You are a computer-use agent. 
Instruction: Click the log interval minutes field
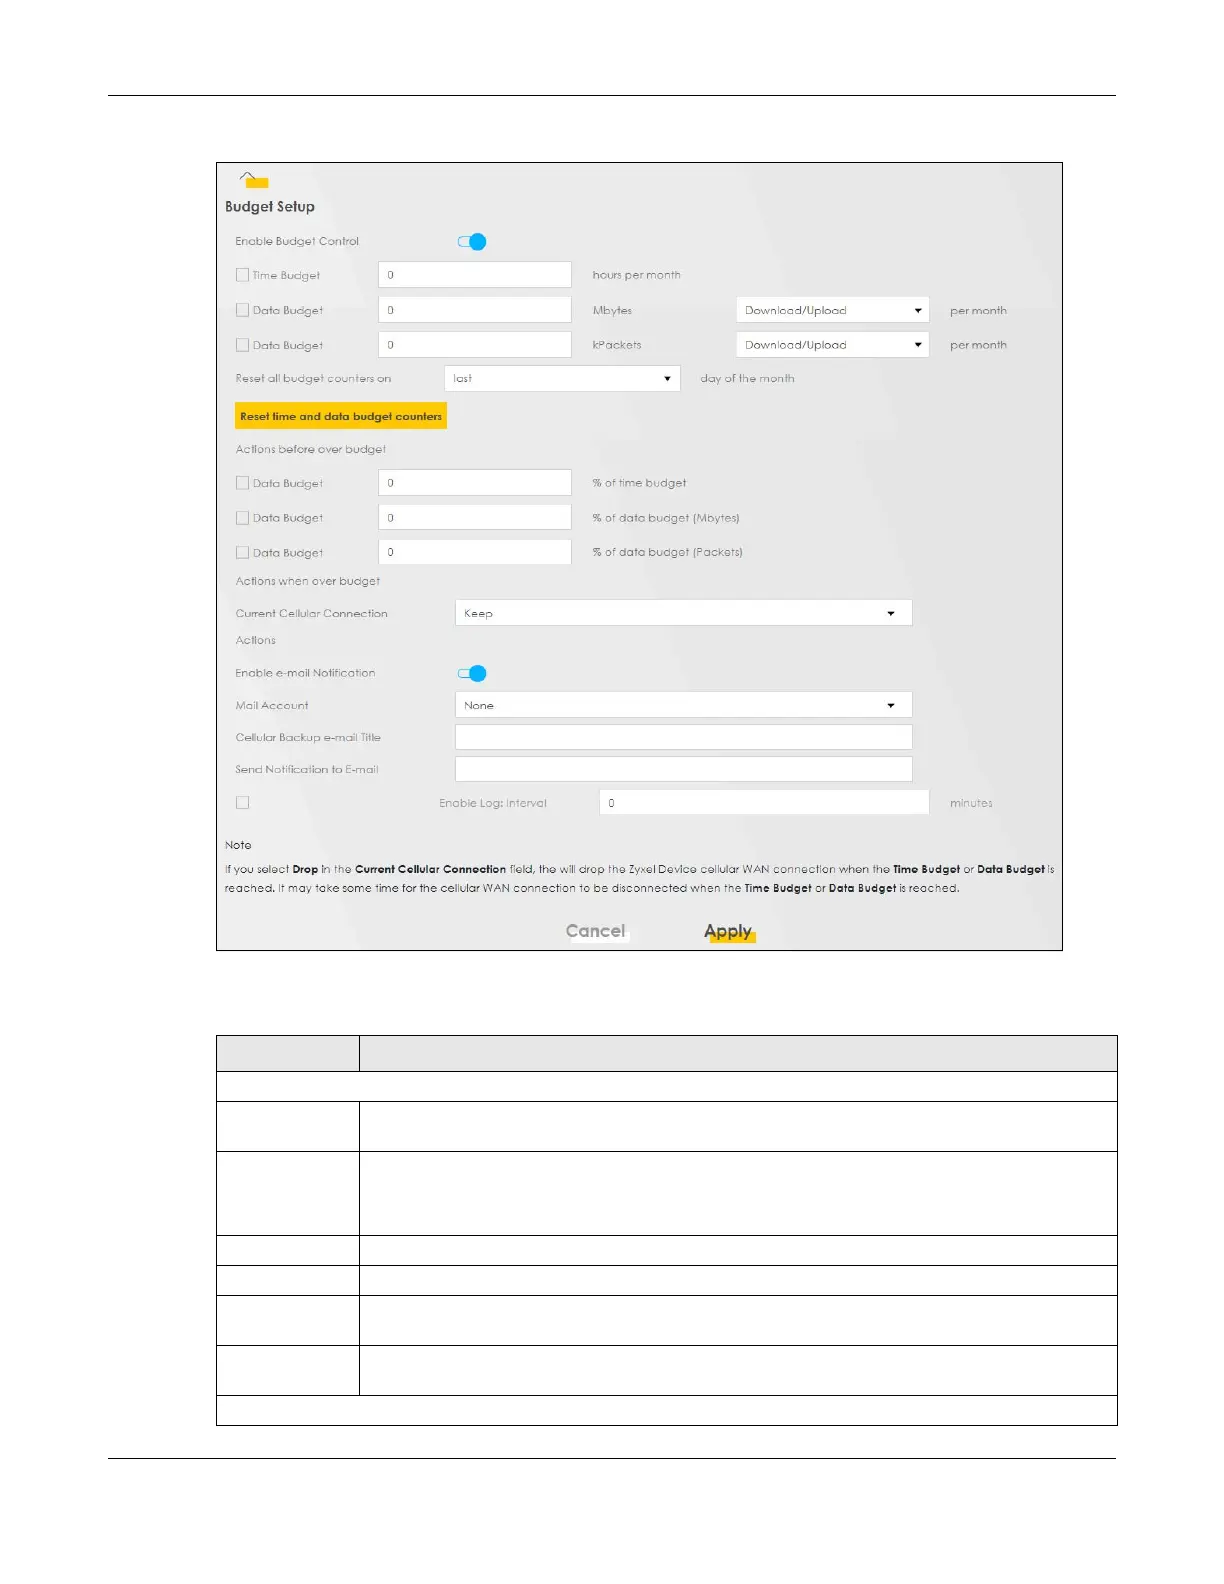[764, 803]
